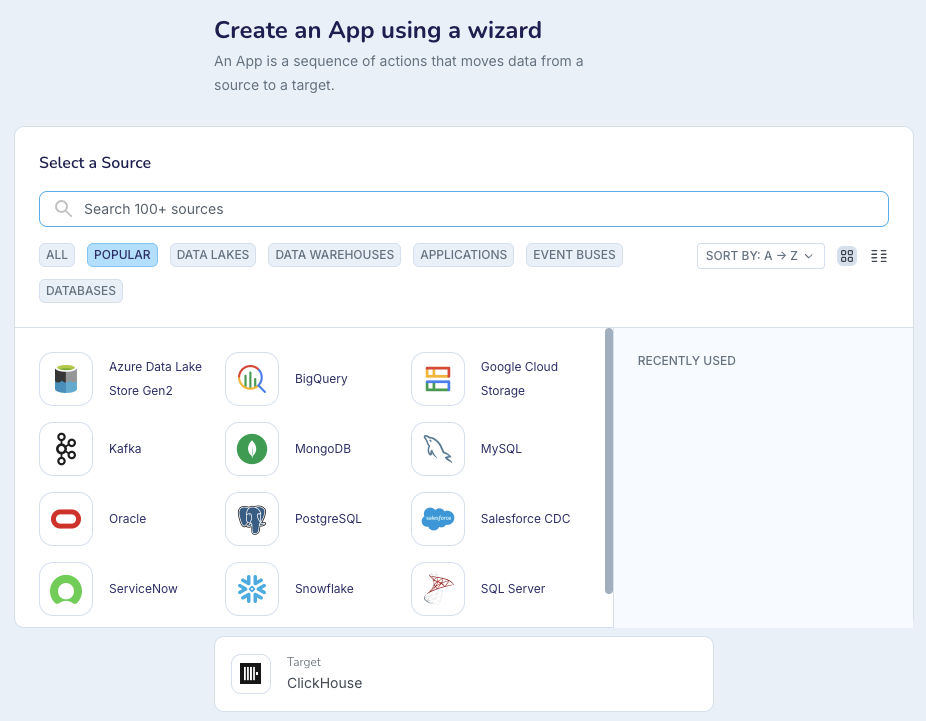
Task: Pick the Google Cloud Storage icon
Action: click(x=438, y=379)
